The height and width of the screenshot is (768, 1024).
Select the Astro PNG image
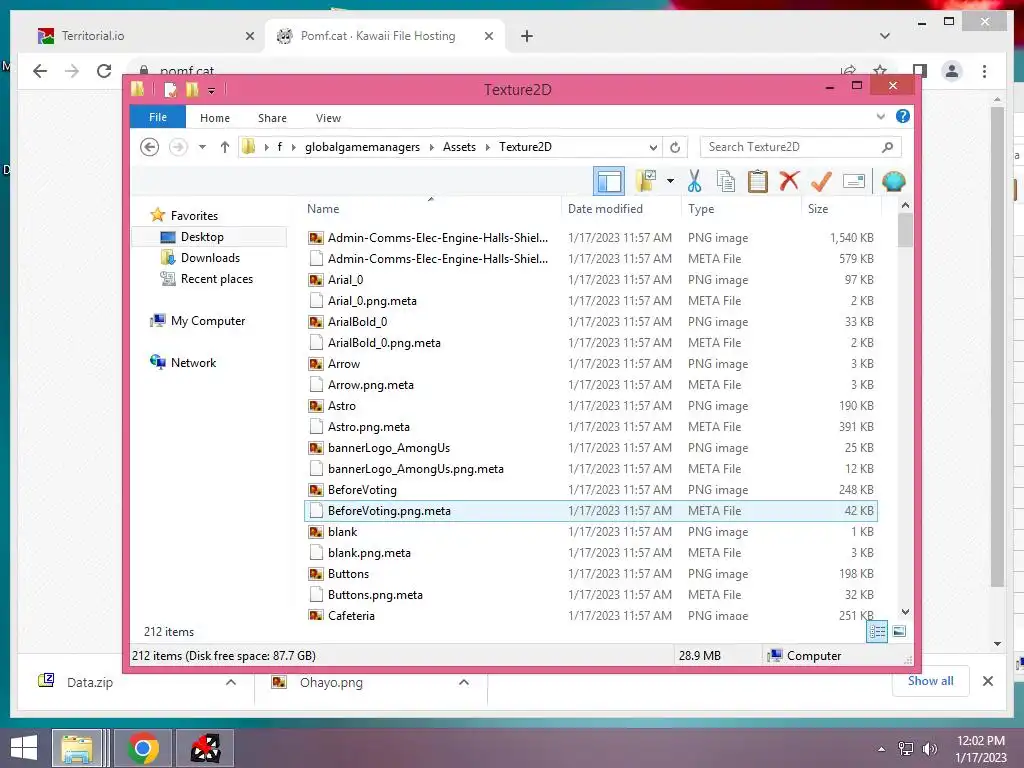click(x=590, y=406)
